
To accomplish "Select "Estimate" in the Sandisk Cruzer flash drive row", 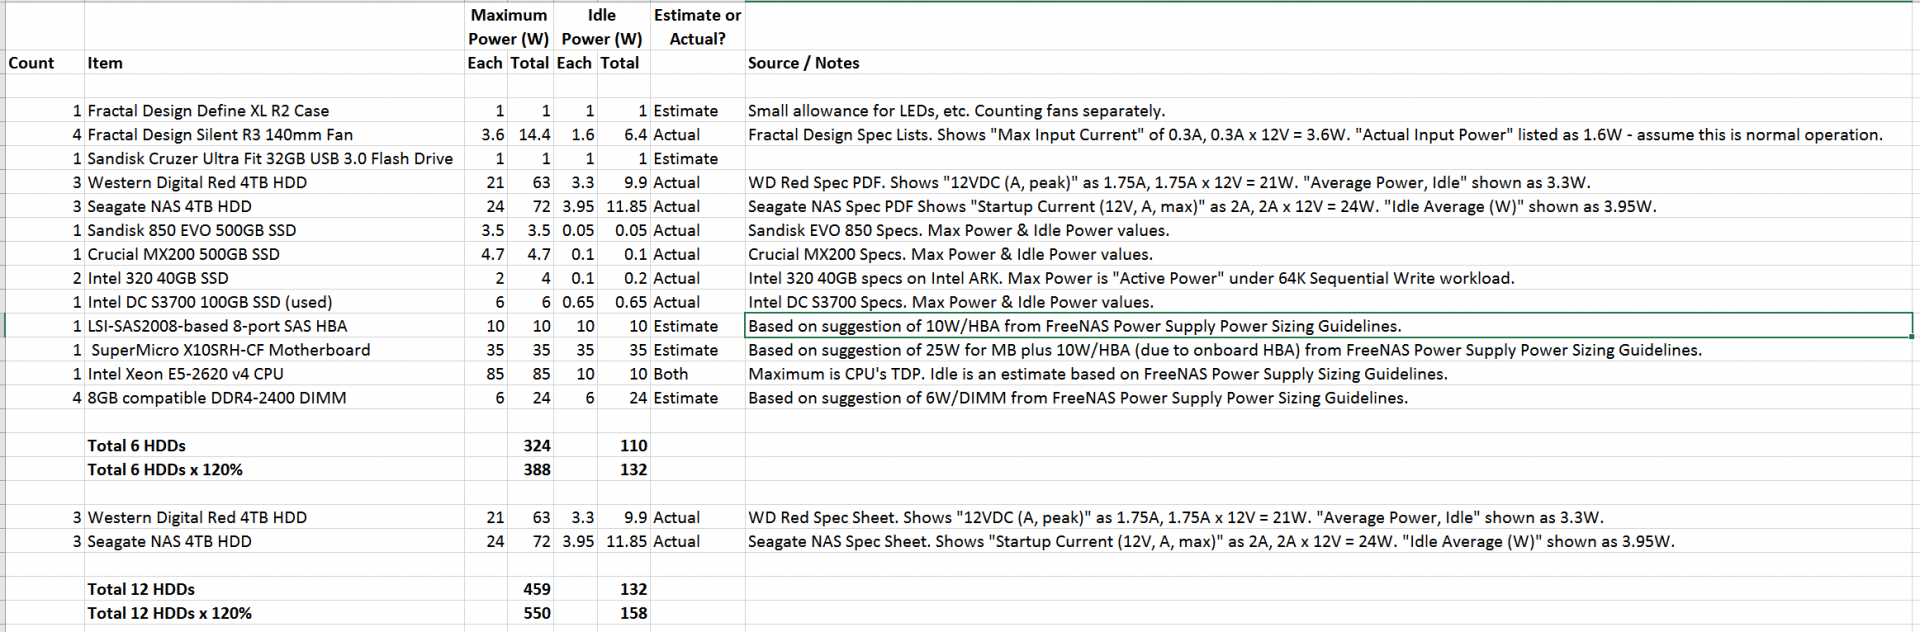I will tap(686, 159).
